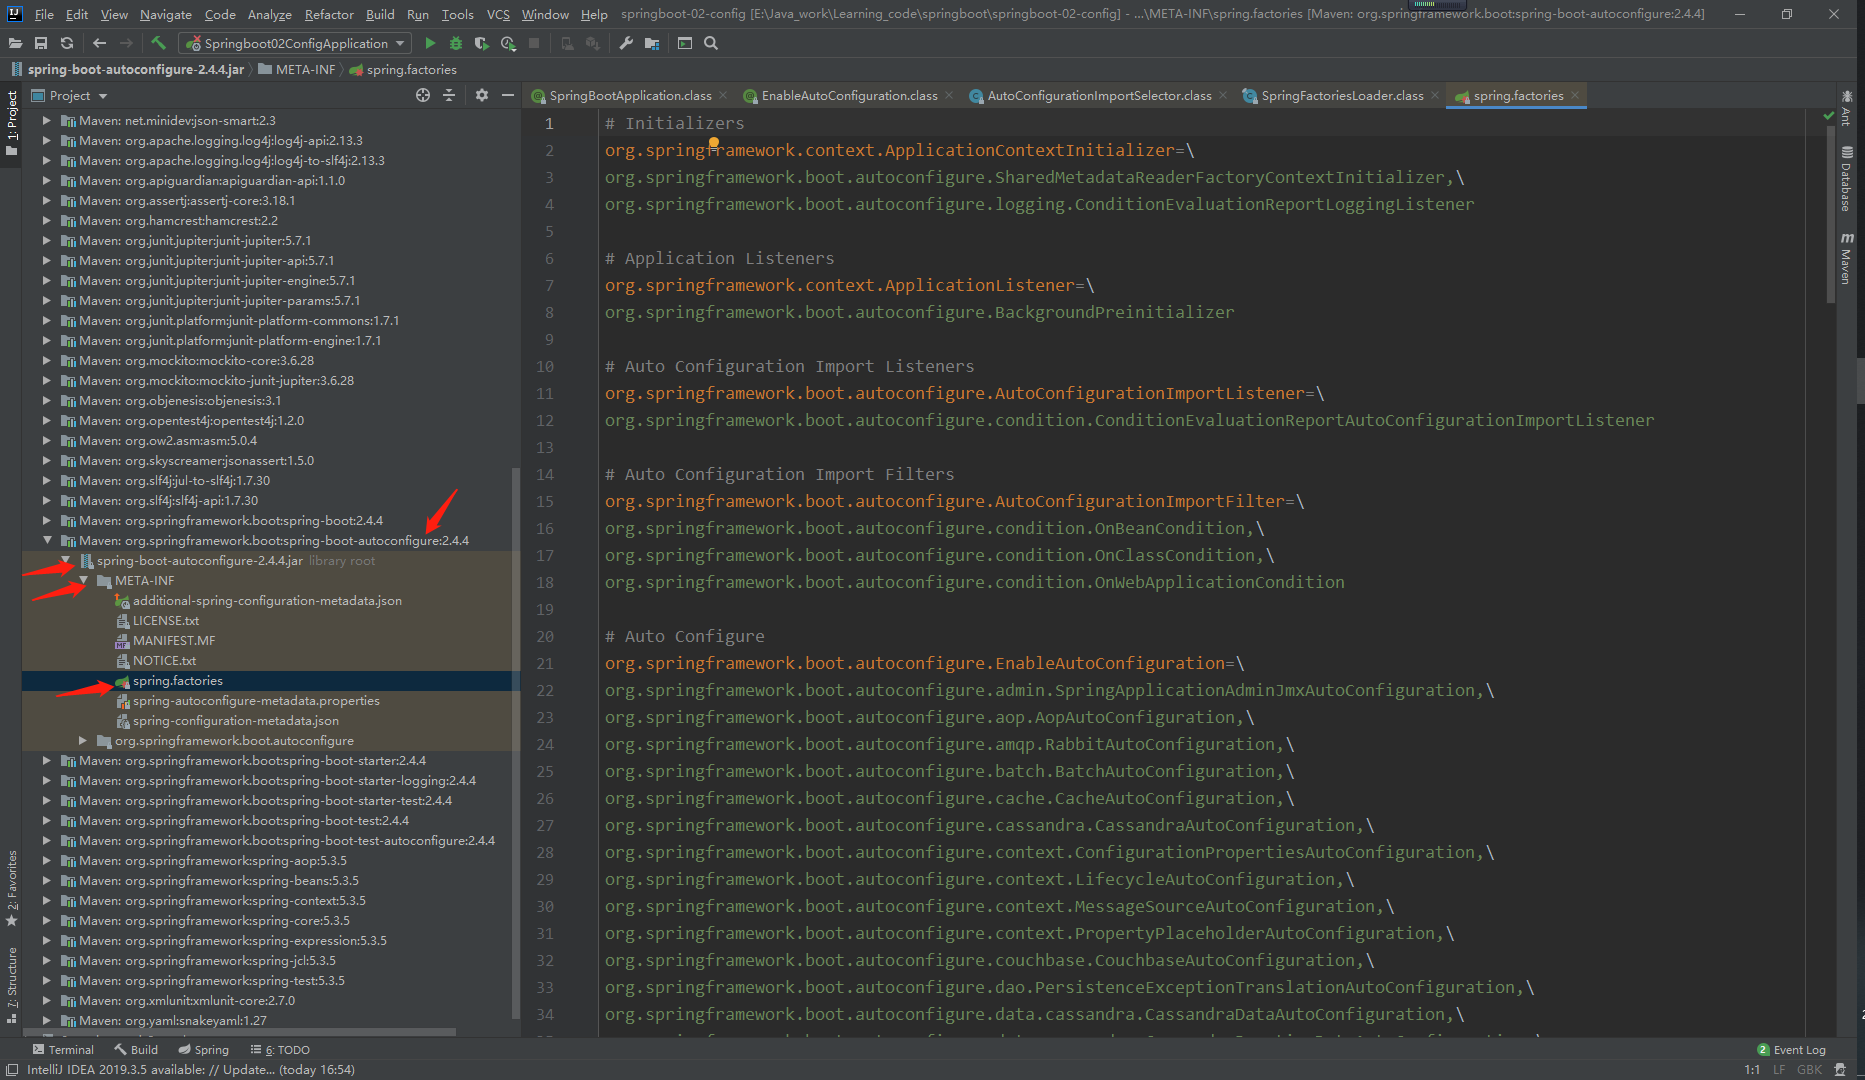Image resolution: width=1865 pixels, height=1080 pixels.
Task: Toggle the tool window bars icon in the bottom-left corner
Action: click(x=11, y=1069)
